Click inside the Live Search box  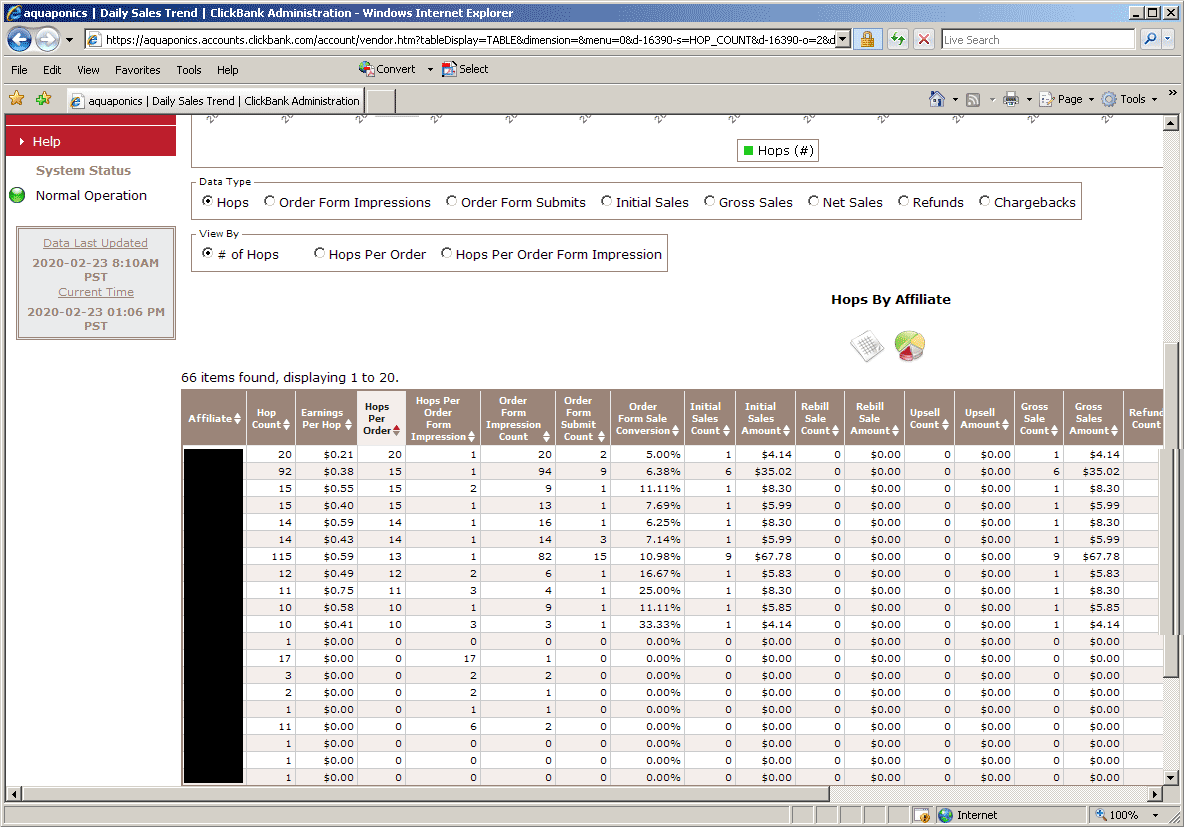click(1037, 40)
